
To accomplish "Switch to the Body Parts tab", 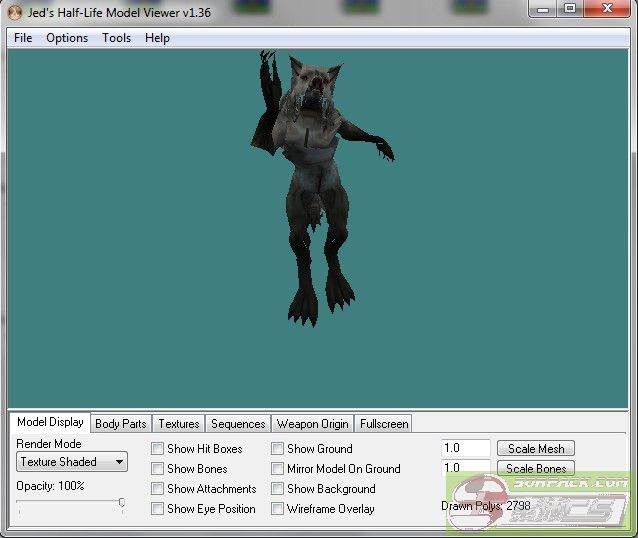I will (121, 424).
